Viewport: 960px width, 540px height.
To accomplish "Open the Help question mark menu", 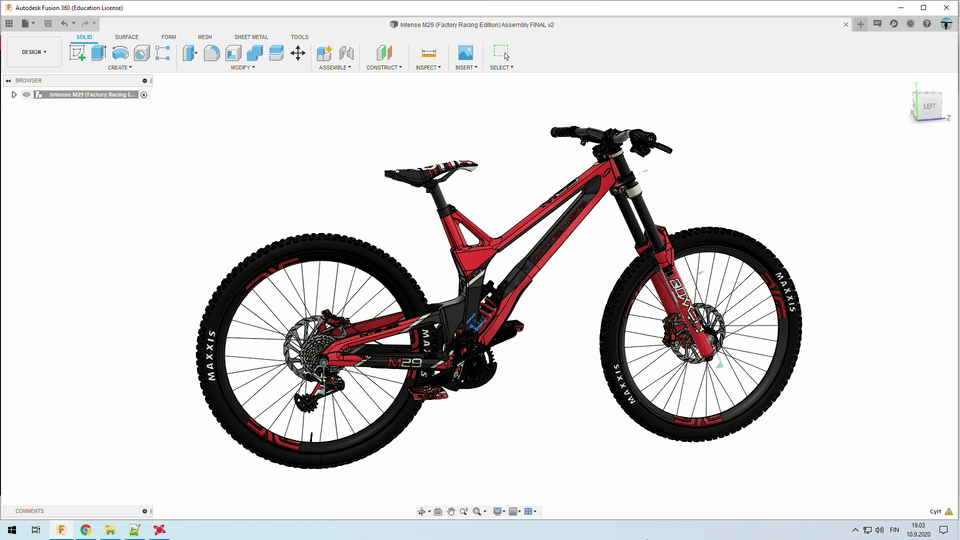I will [x=927, y=24].
